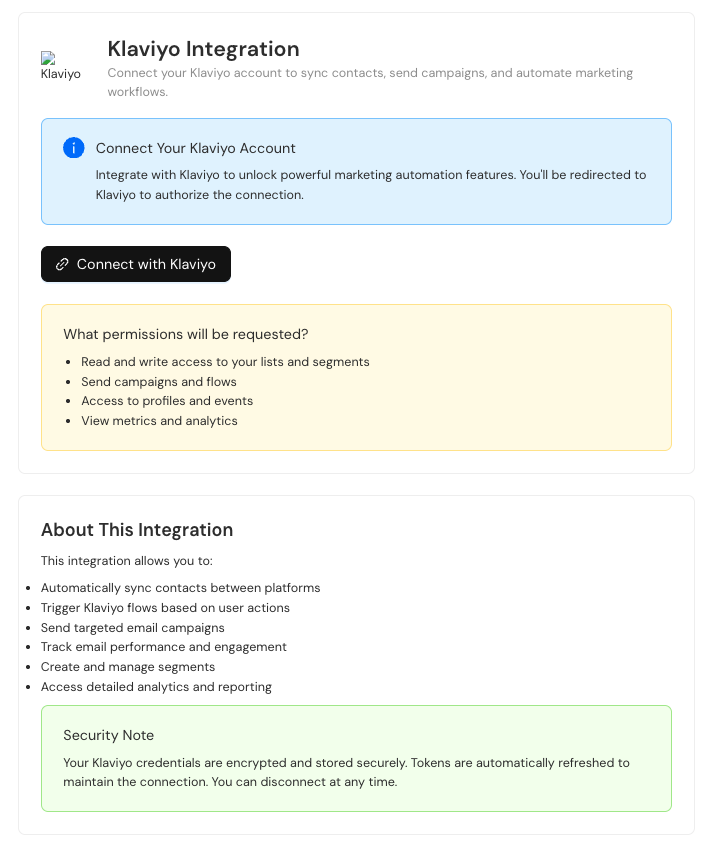Select the Klaviyo brand icon near the title

tap(60, 62)
